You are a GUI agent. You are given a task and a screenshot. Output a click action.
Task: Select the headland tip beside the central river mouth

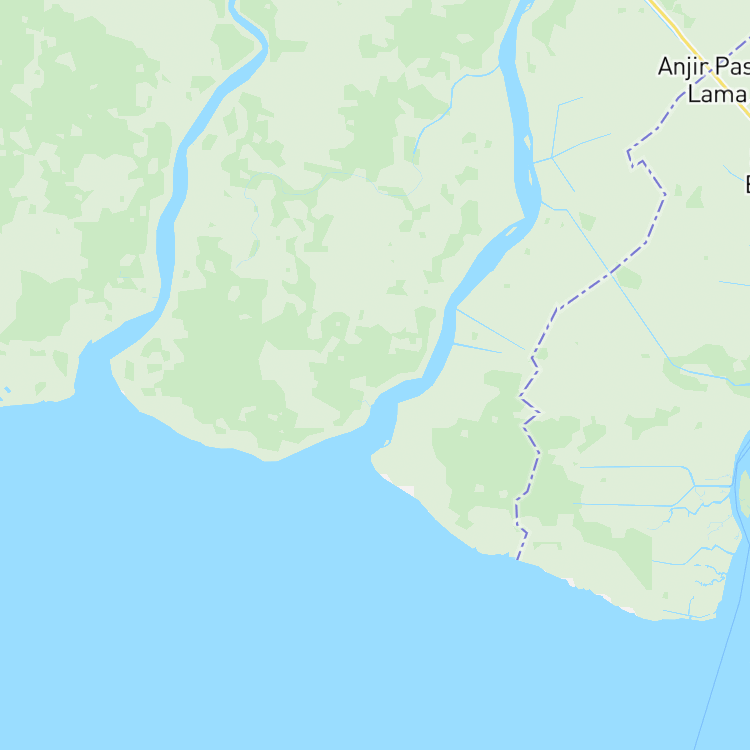click(374, 460)
